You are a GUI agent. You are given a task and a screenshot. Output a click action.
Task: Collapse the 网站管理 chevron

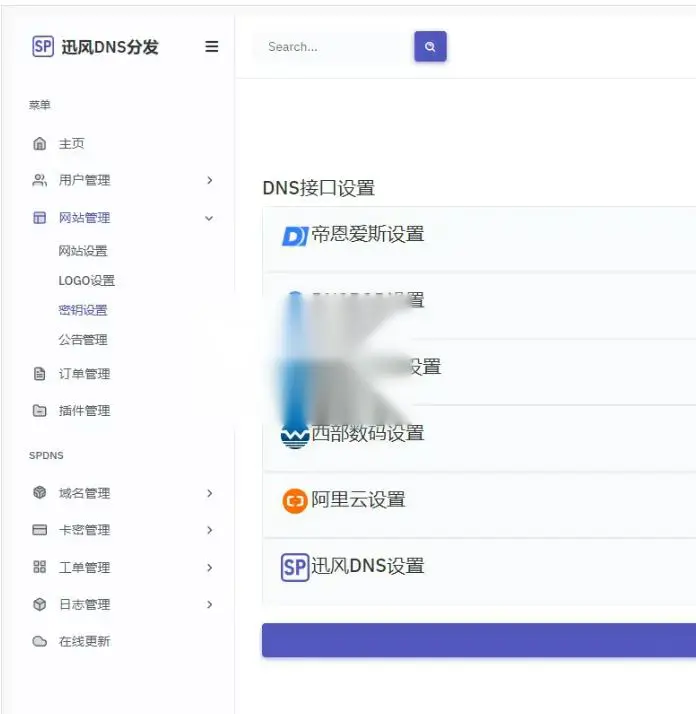click(209, 218)
